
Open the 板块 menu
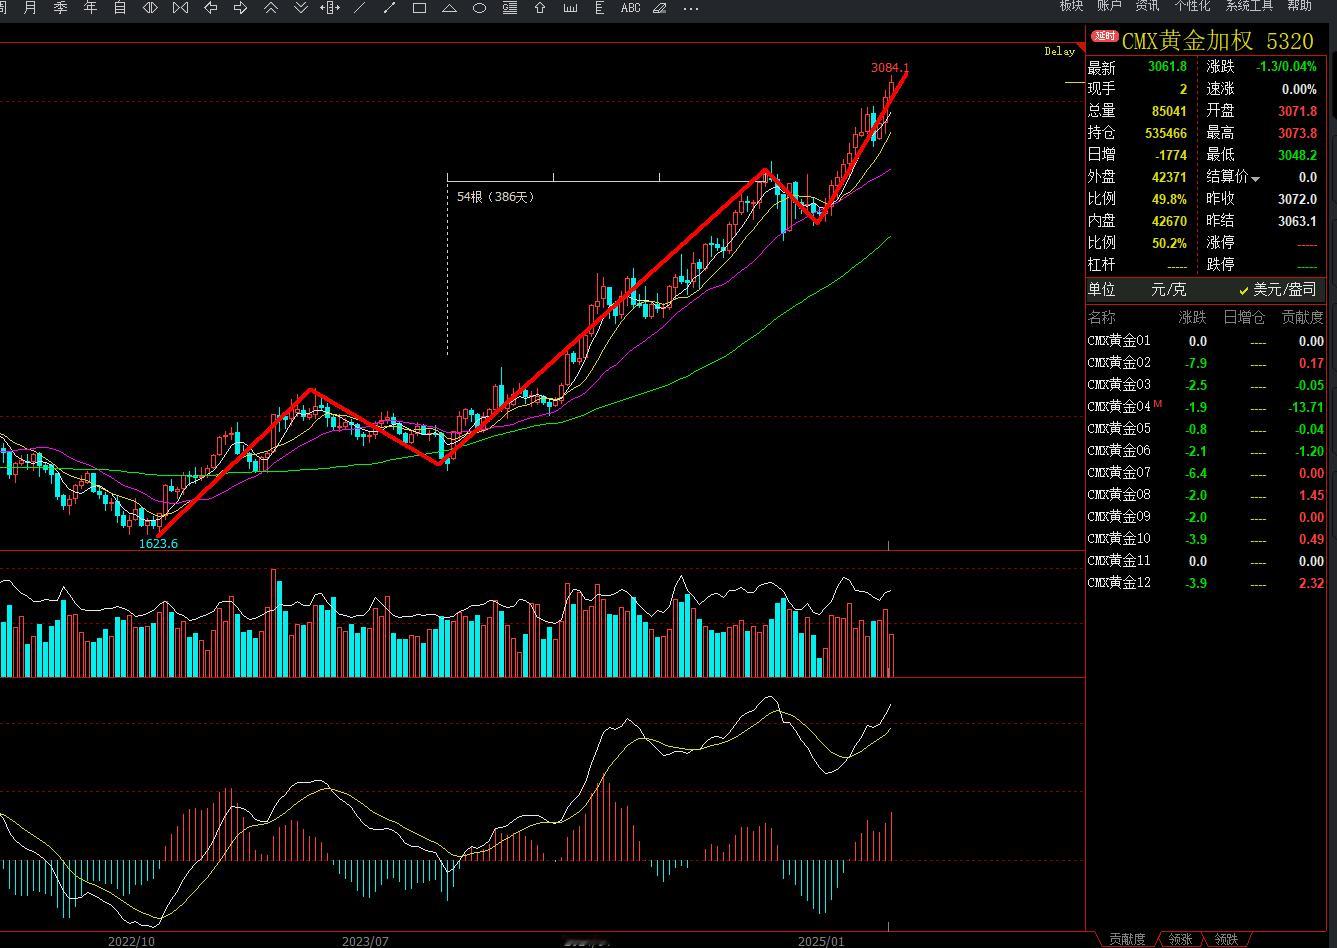pos(1072,5)
